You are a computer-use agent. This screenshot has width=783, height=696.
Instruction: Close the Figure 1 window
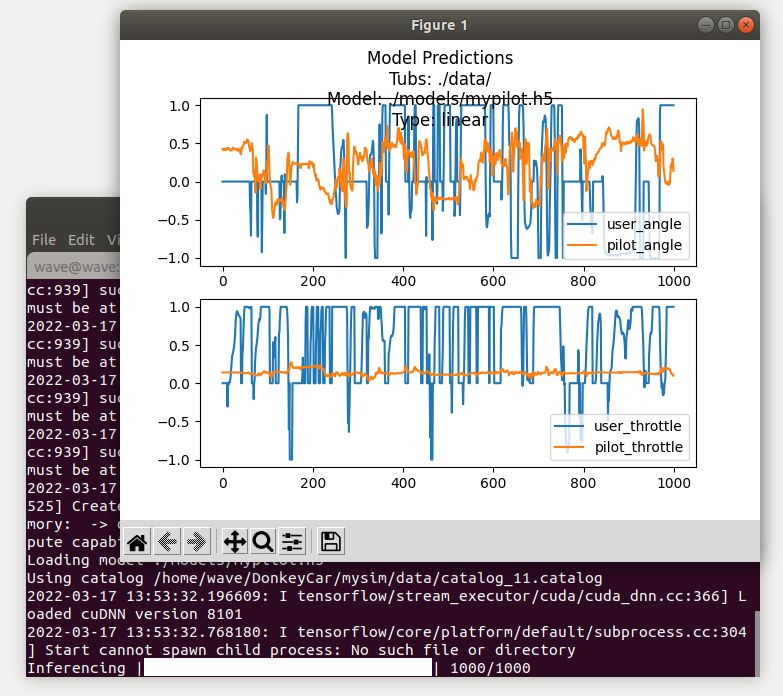tap(746, 25)
